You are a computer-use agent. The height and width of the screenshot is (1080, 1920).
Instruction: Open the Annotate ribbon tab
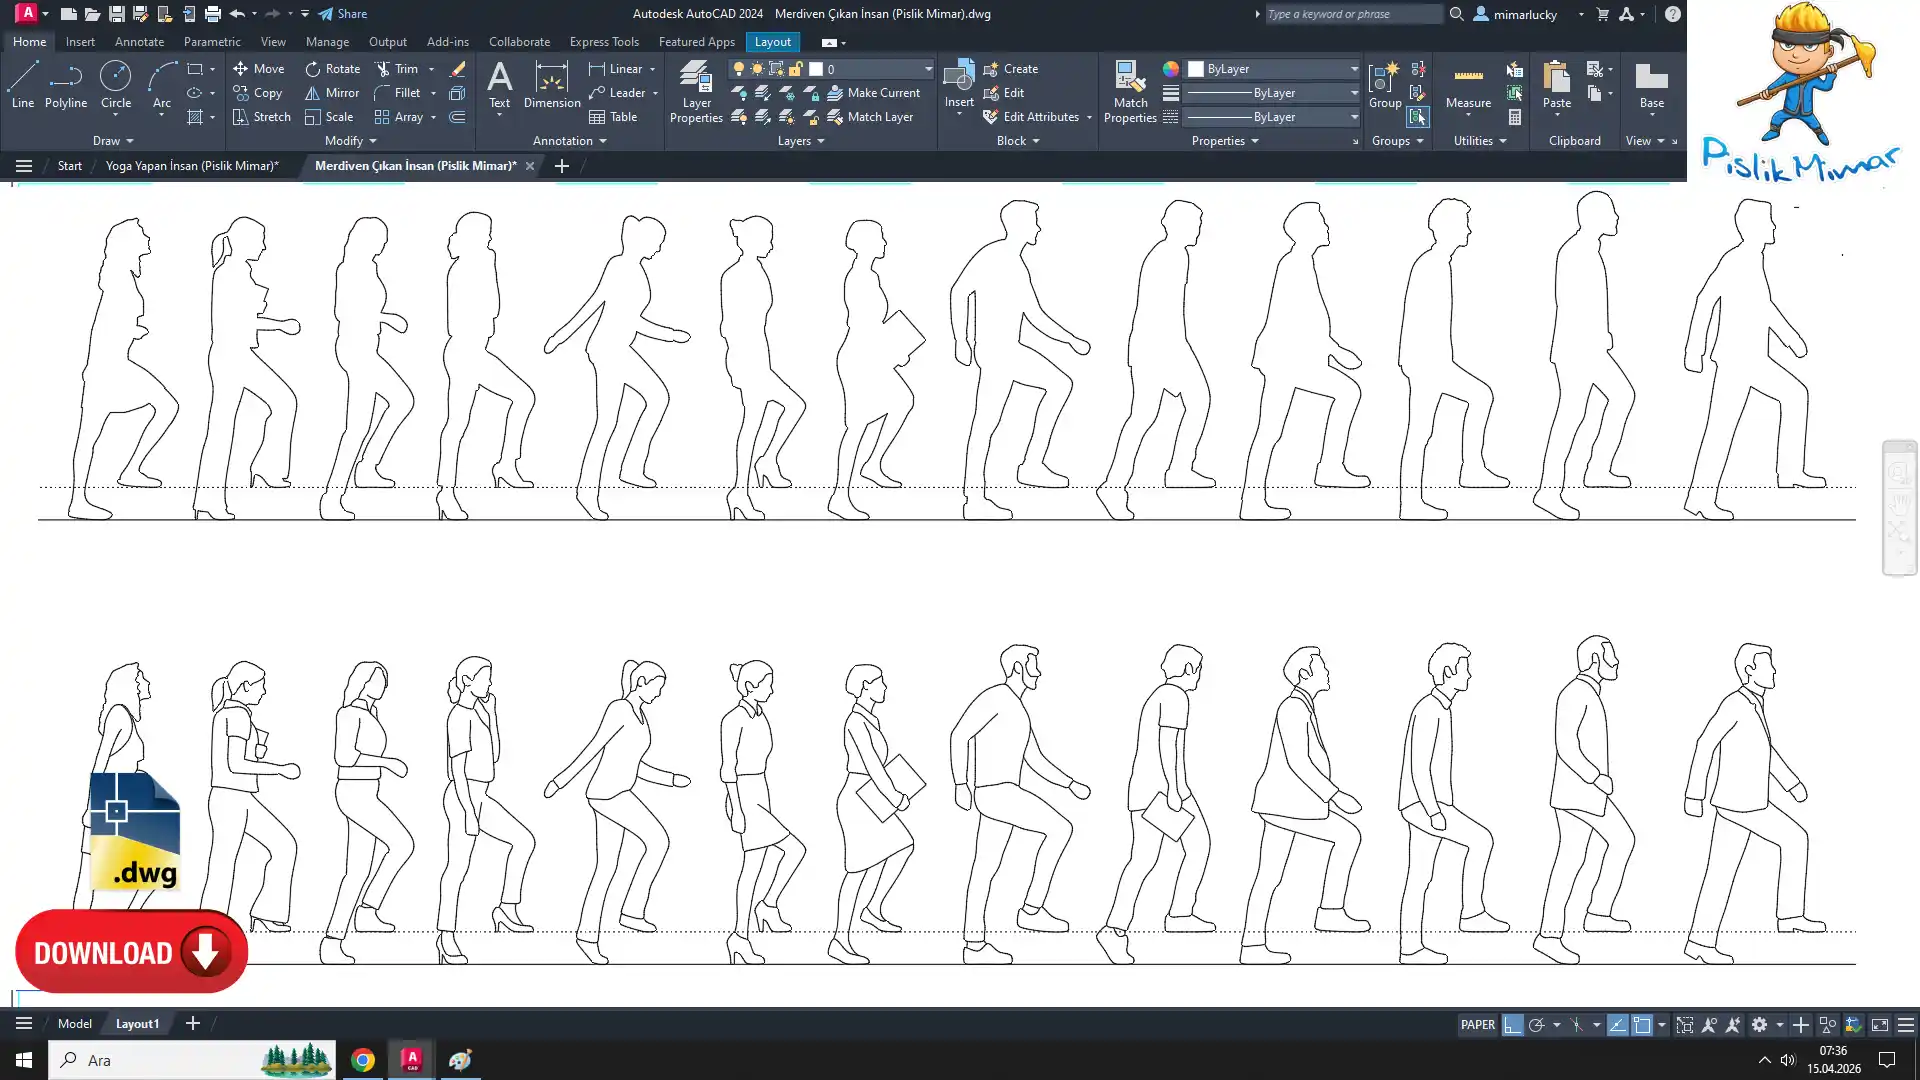(139, 42)
